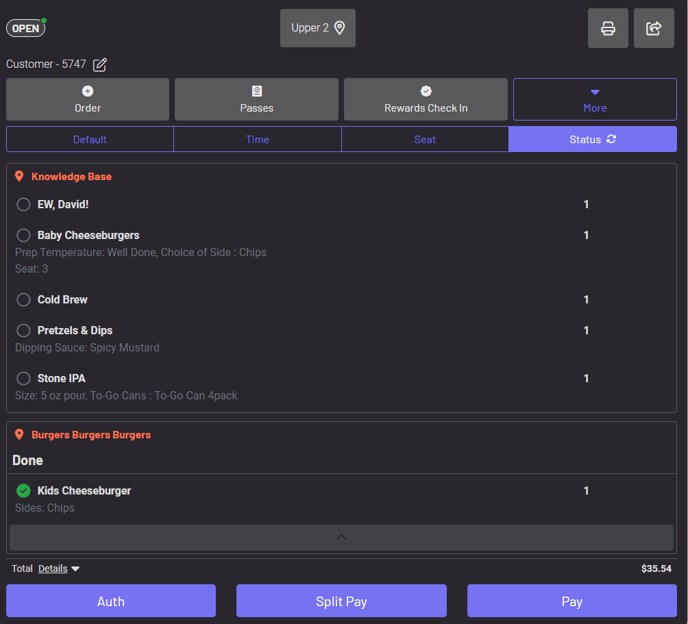The width and height of the screenshot is (688, 624).
Task: Uncheck the Kids Cheeseburger done checkmark
Action: coord(24,491)
